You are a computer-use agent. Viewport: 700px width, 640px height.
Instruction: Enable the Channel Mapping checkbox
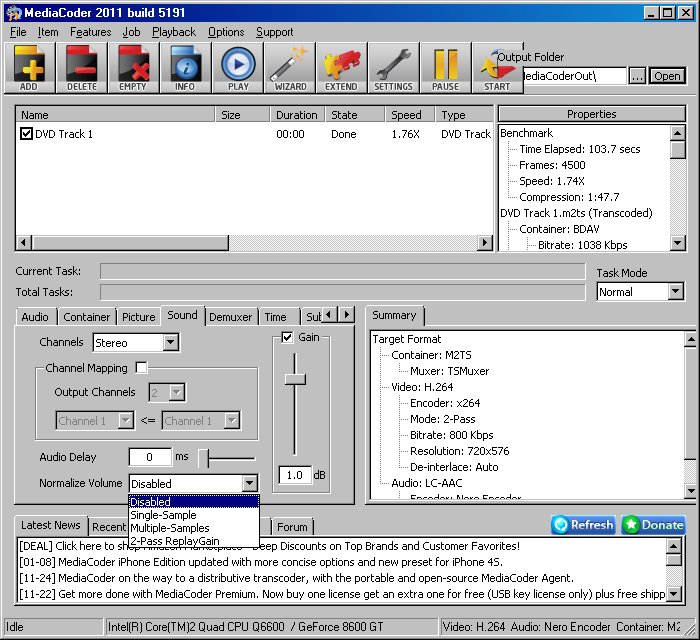coord(141,368)
